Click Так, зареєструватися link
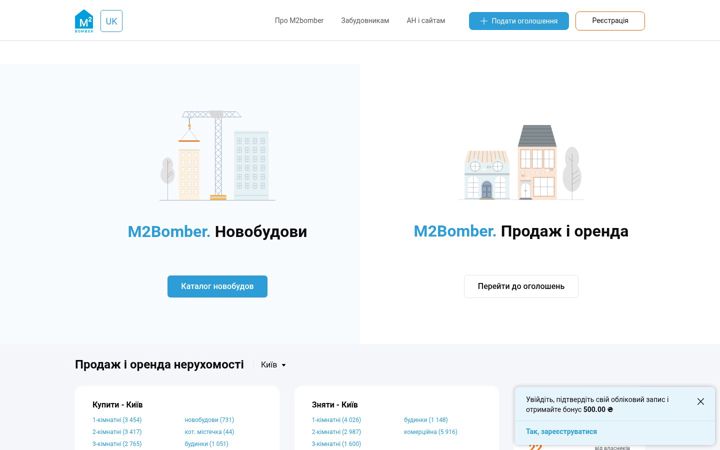The height and width of the screenshot is (450, 720). (x=561, y=432)
